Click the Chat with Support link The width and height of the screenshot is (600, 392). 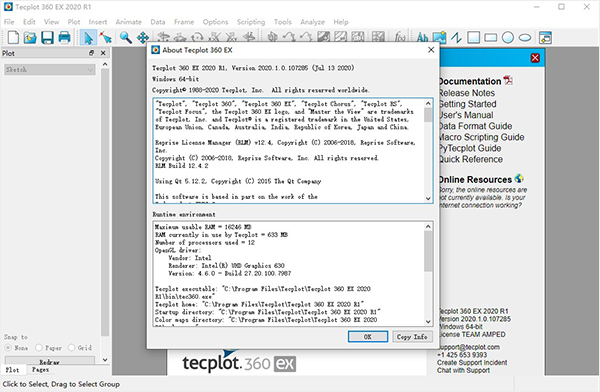click(x=463, y=370)
